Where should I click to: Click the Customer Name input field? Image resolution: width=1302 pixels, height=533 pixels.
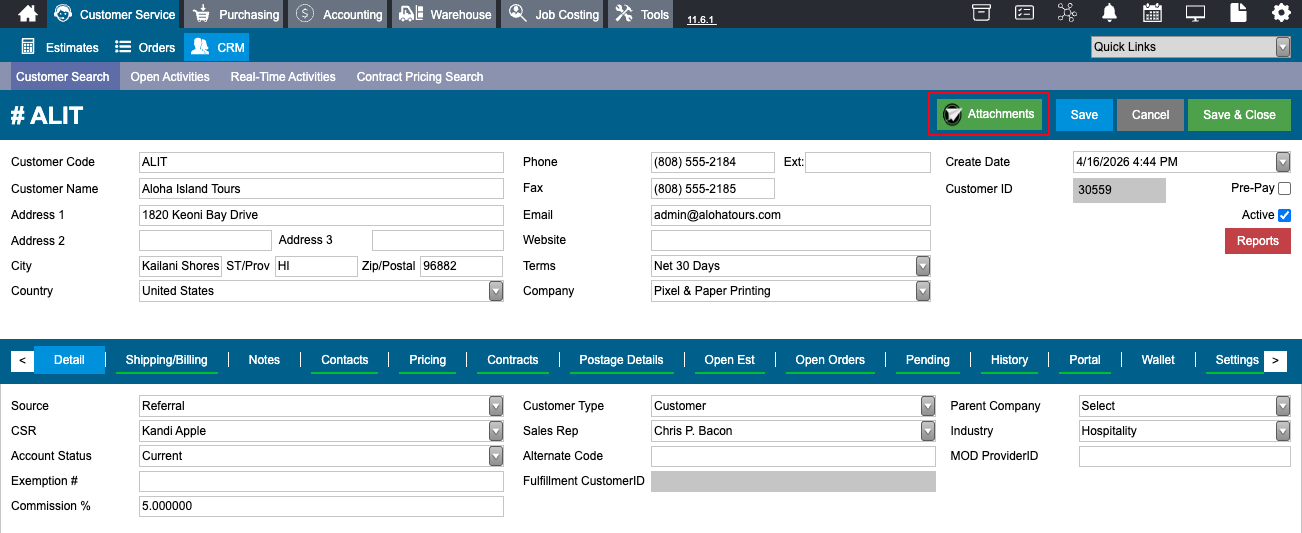[x=321, y=188]
